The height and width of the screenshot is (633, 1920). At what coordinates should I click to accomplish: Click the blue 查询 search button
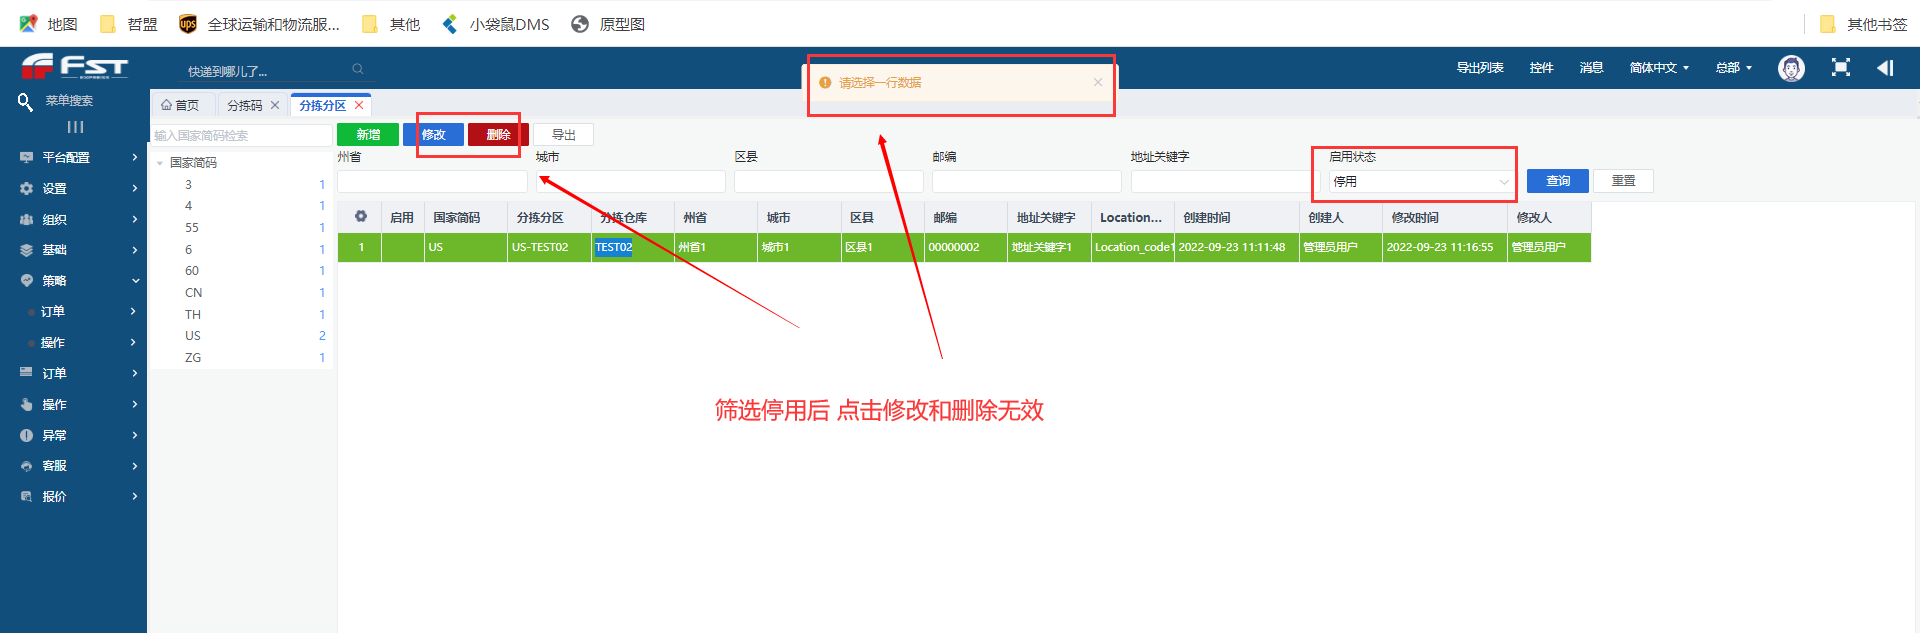[x=1557, y=181]
